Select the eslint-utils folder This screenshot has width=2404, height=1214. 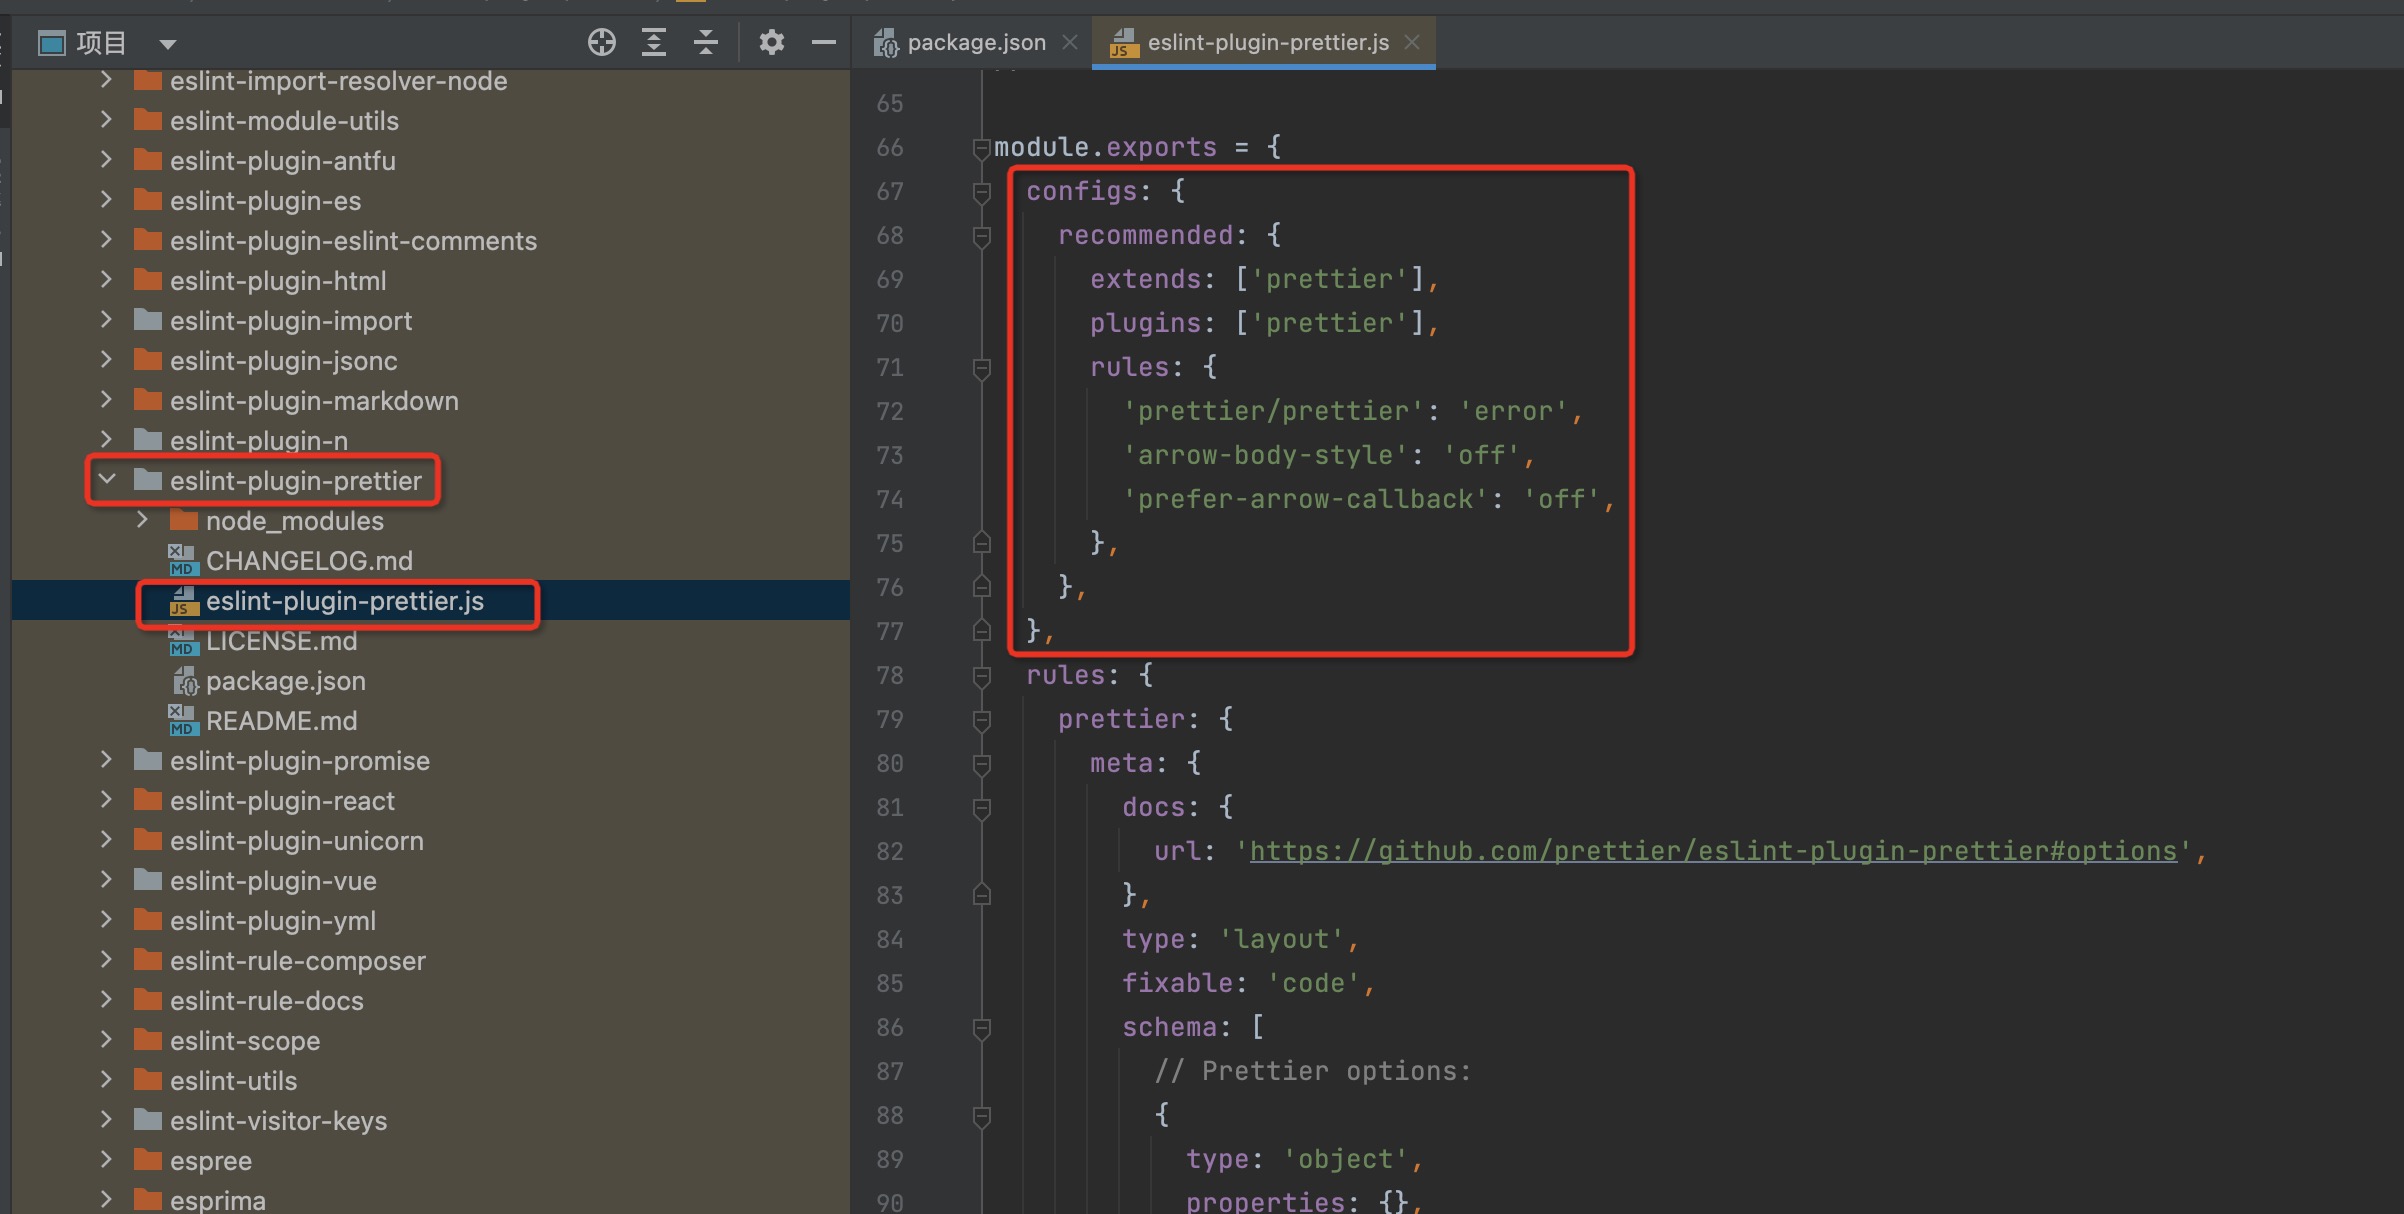click(233, 1081)
